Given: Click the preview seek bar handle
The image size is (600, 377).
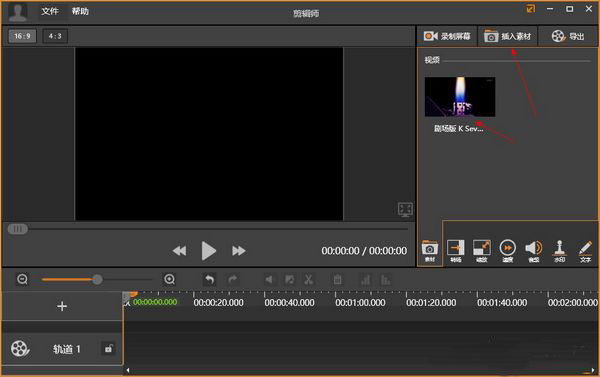Looking at the screenshot, I should pos(18,229).
